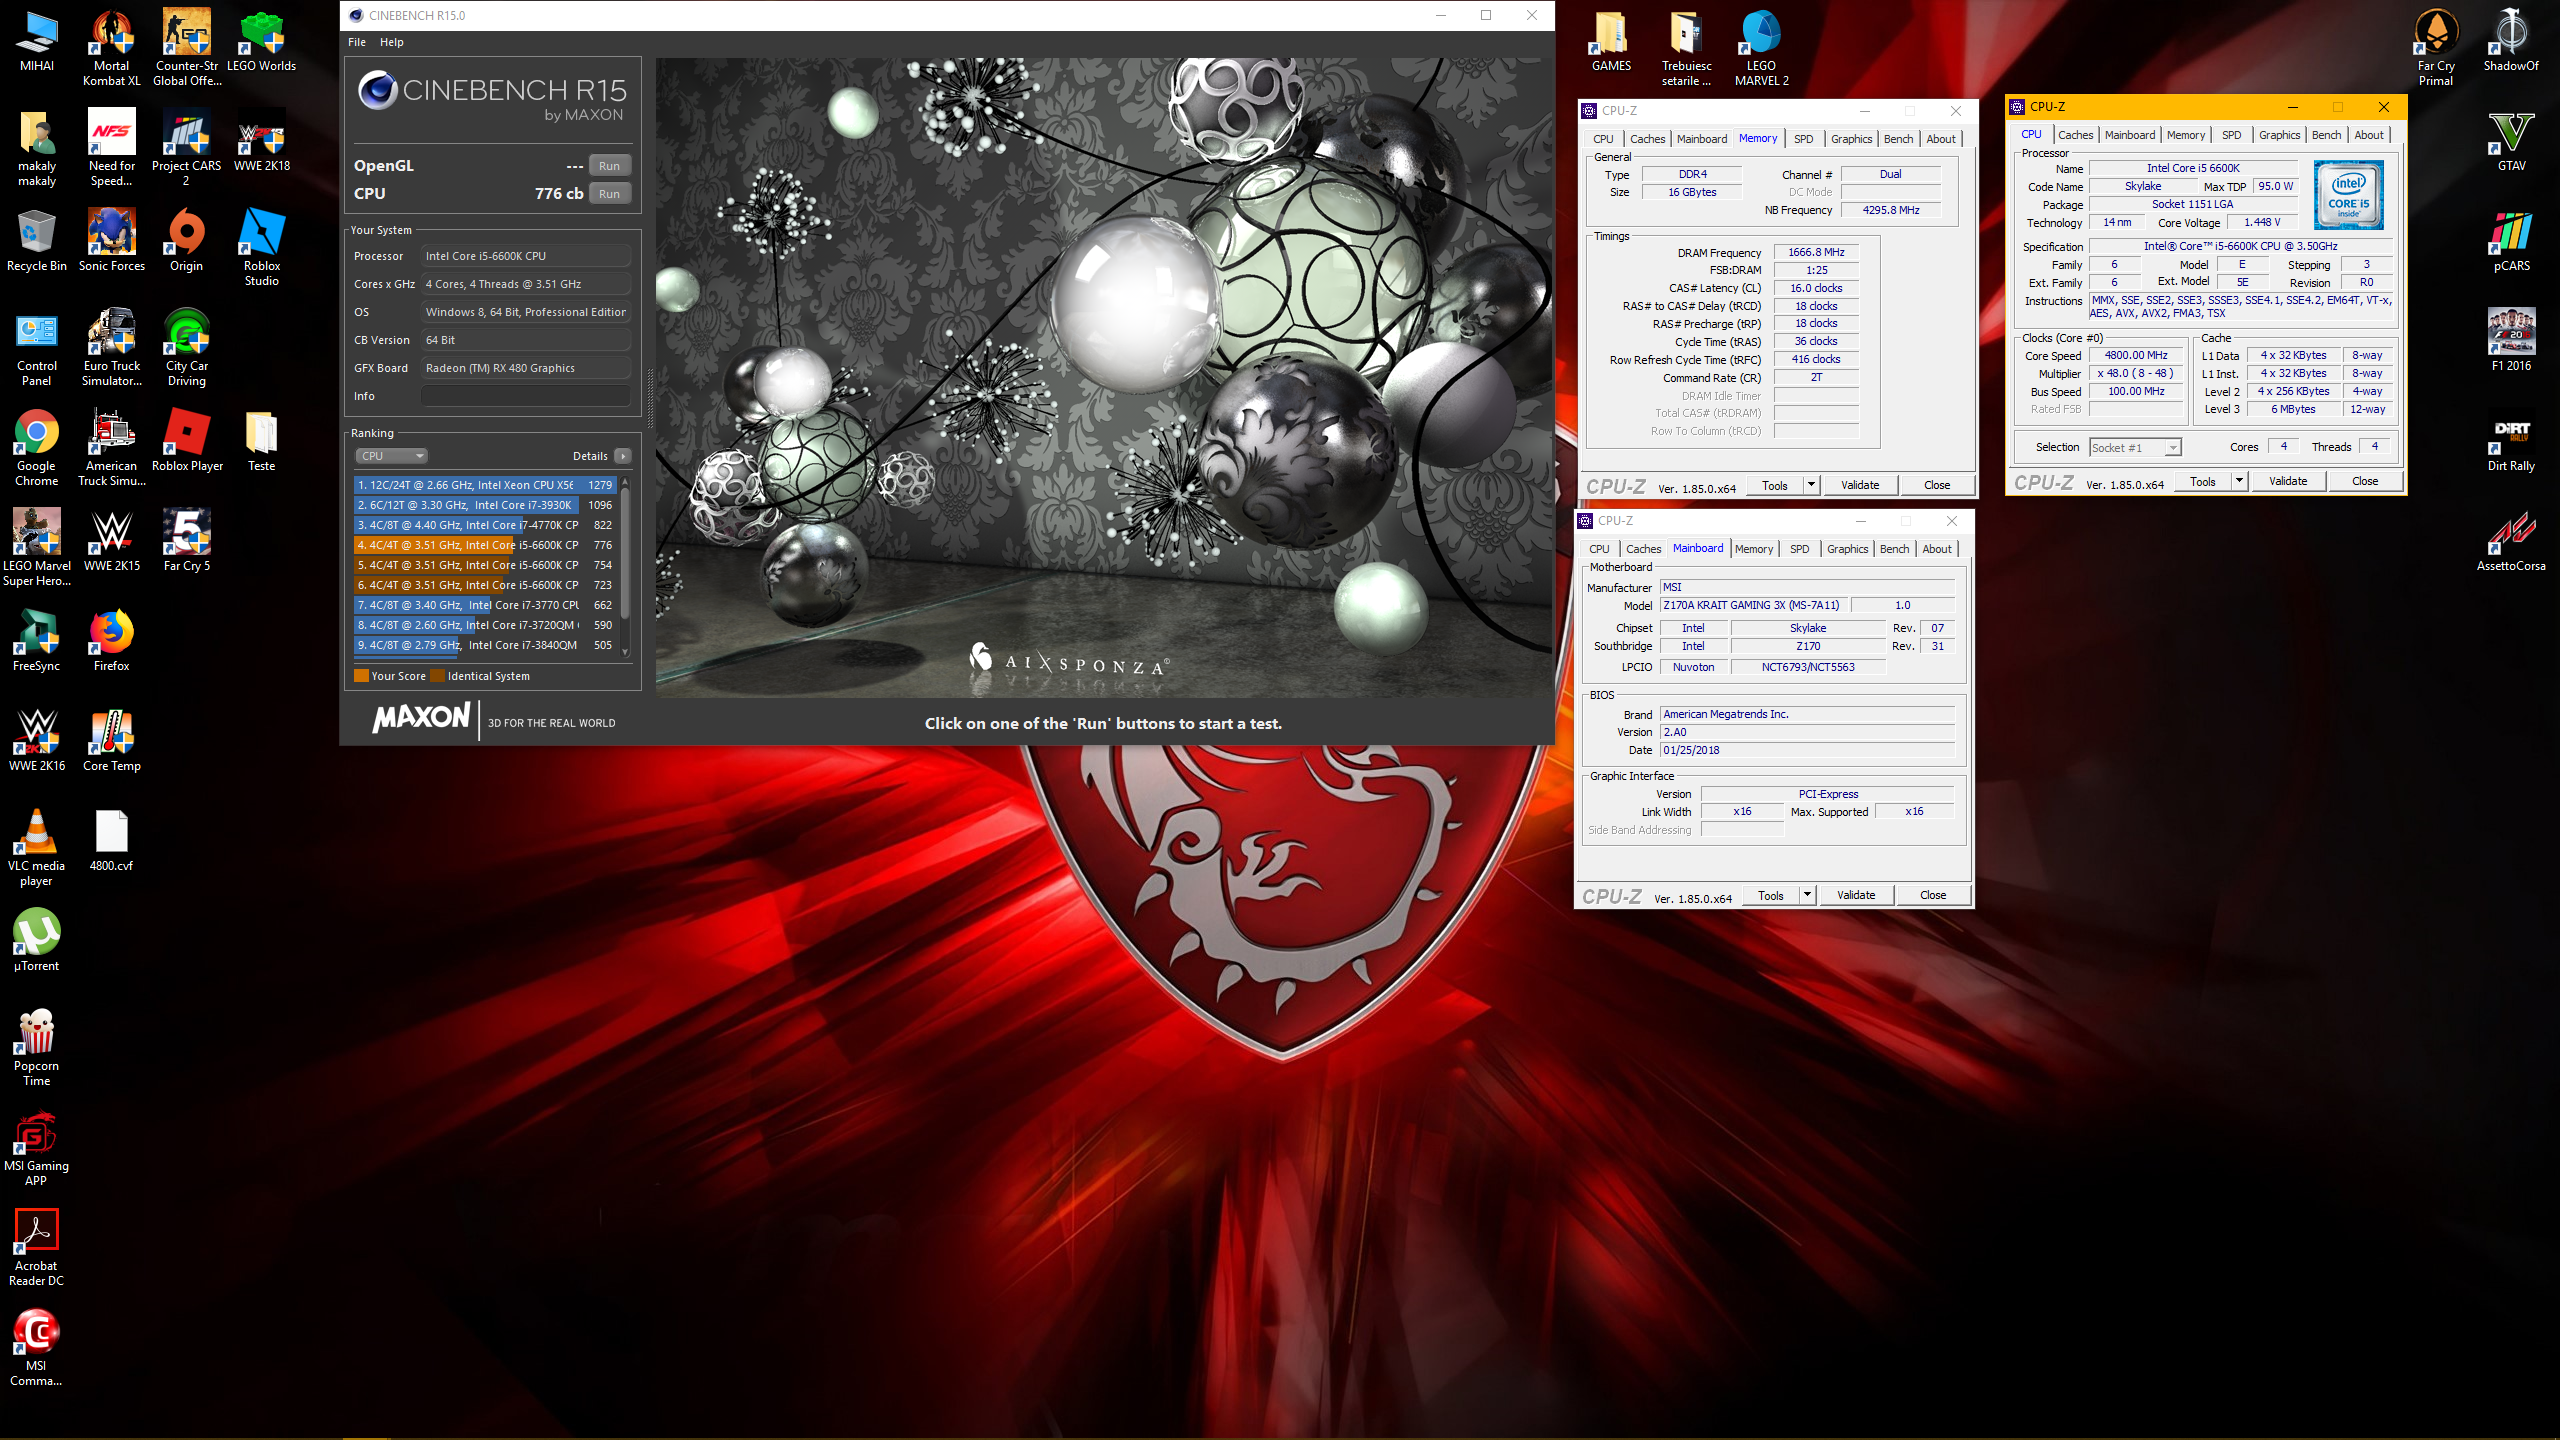Open GTAV desktop icon
The height and width of the screenshot is (1440, 2560).
pyautogui.click(x=2511, y=140)
